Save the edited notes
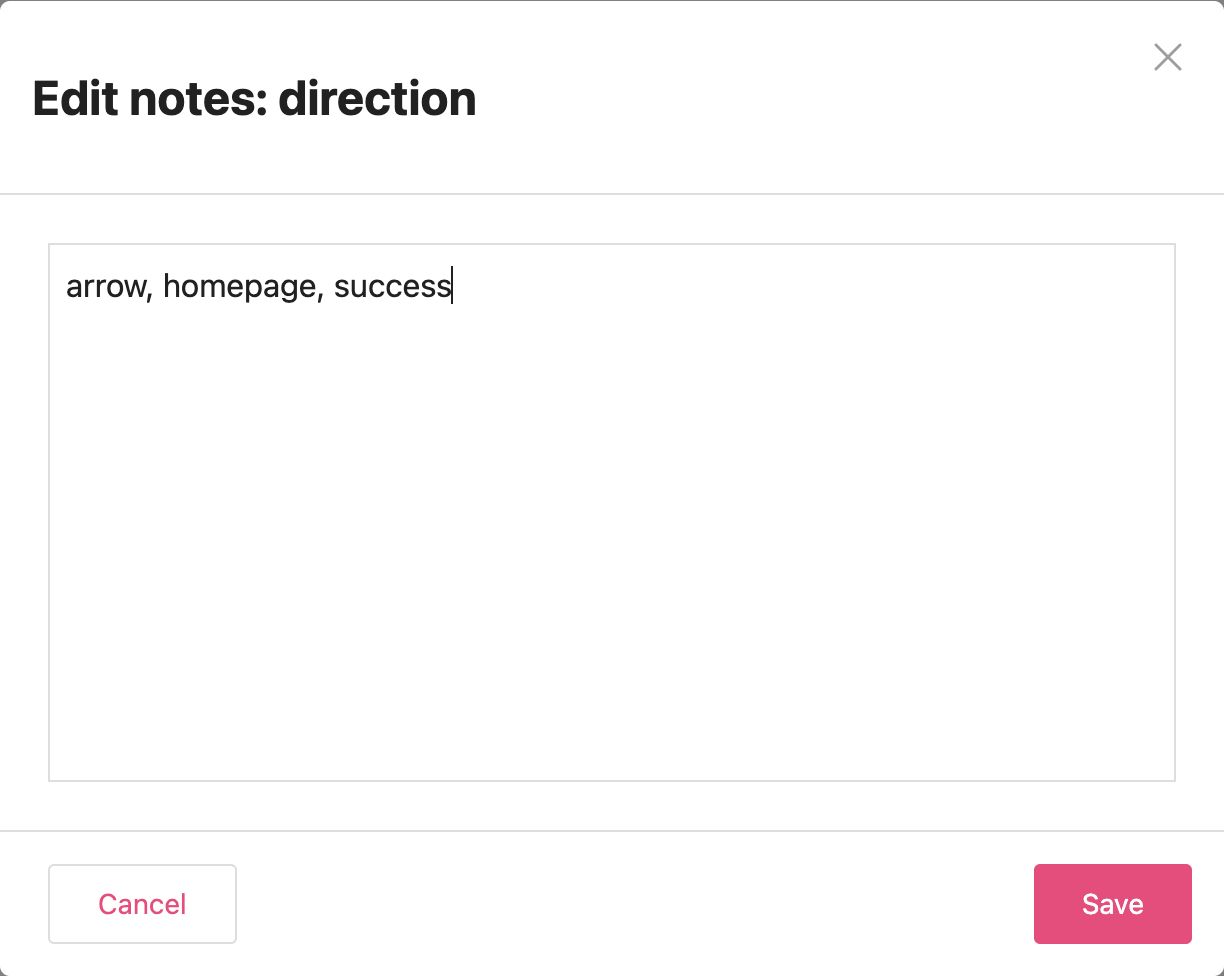The image size is (1224, 976). 1112,904
